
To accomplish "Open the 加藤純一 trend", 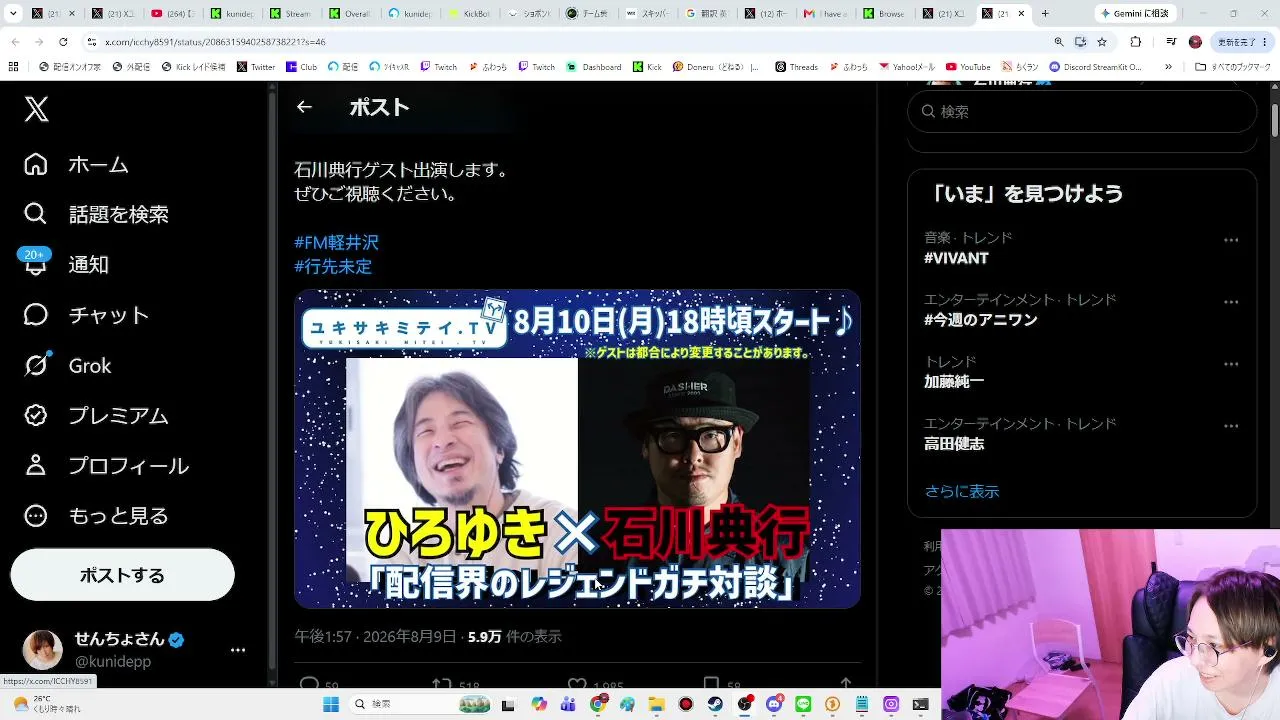I will (954, 382).
